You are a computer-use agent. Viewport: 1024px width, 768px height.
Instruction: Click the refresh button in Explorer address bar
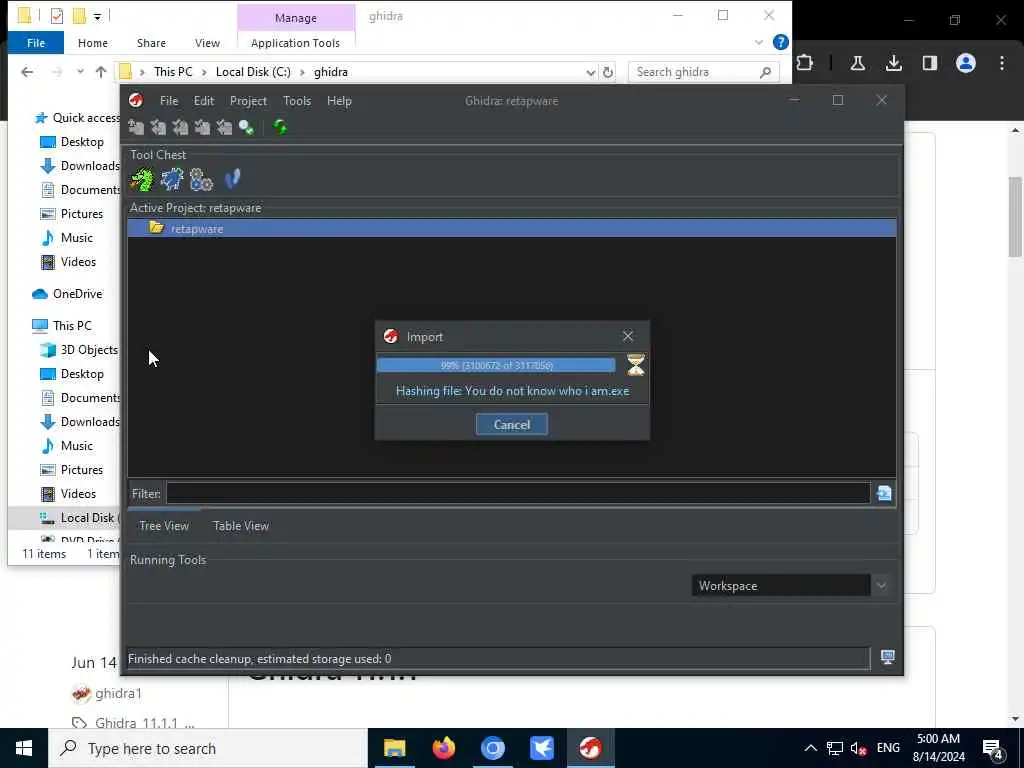(608, 72)
